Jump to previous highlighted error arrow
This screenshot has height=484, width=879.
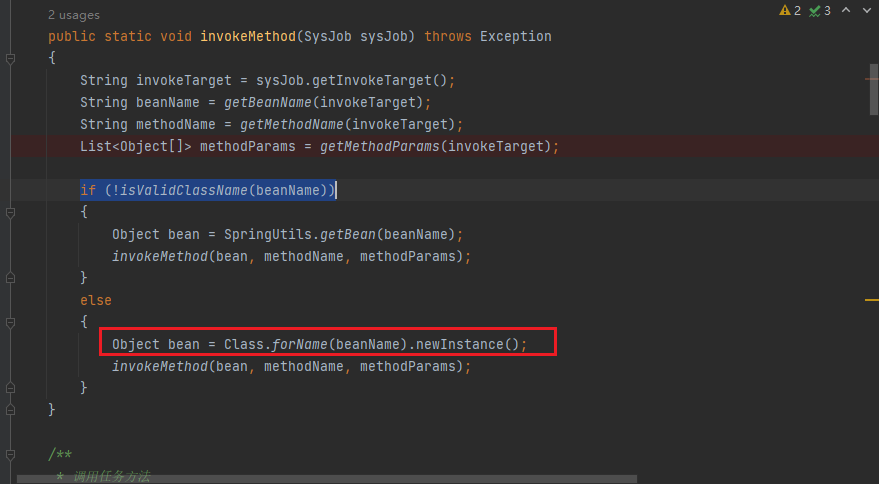(x=845, y=11)
